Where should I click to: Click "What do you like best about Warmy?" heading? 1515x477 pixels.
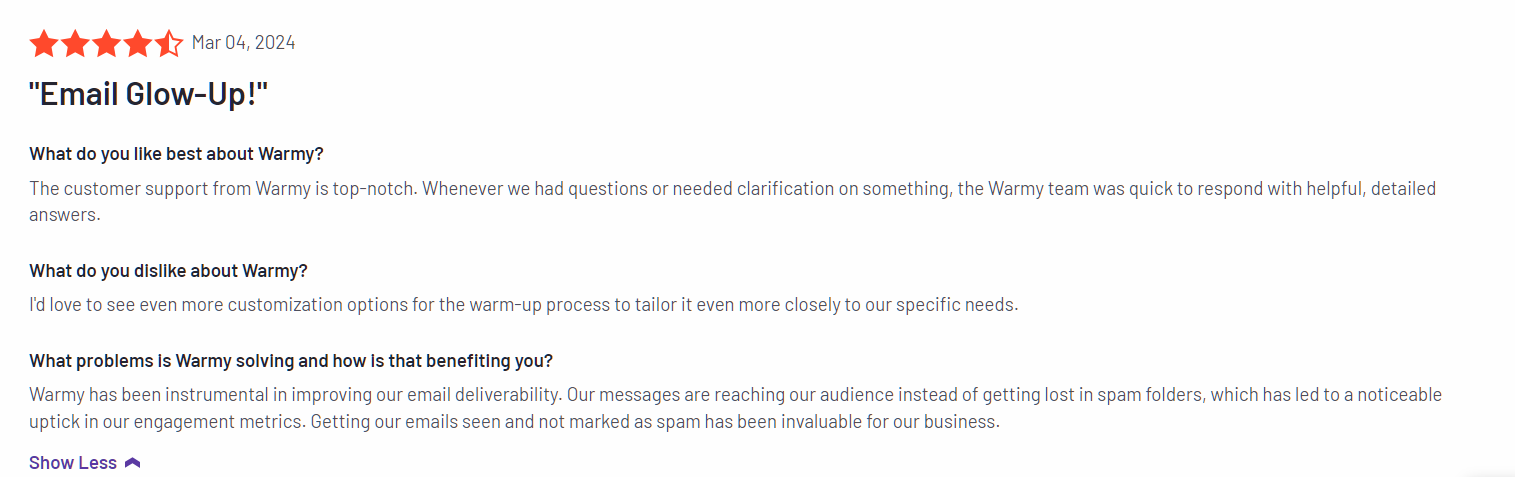click(176, 154)
